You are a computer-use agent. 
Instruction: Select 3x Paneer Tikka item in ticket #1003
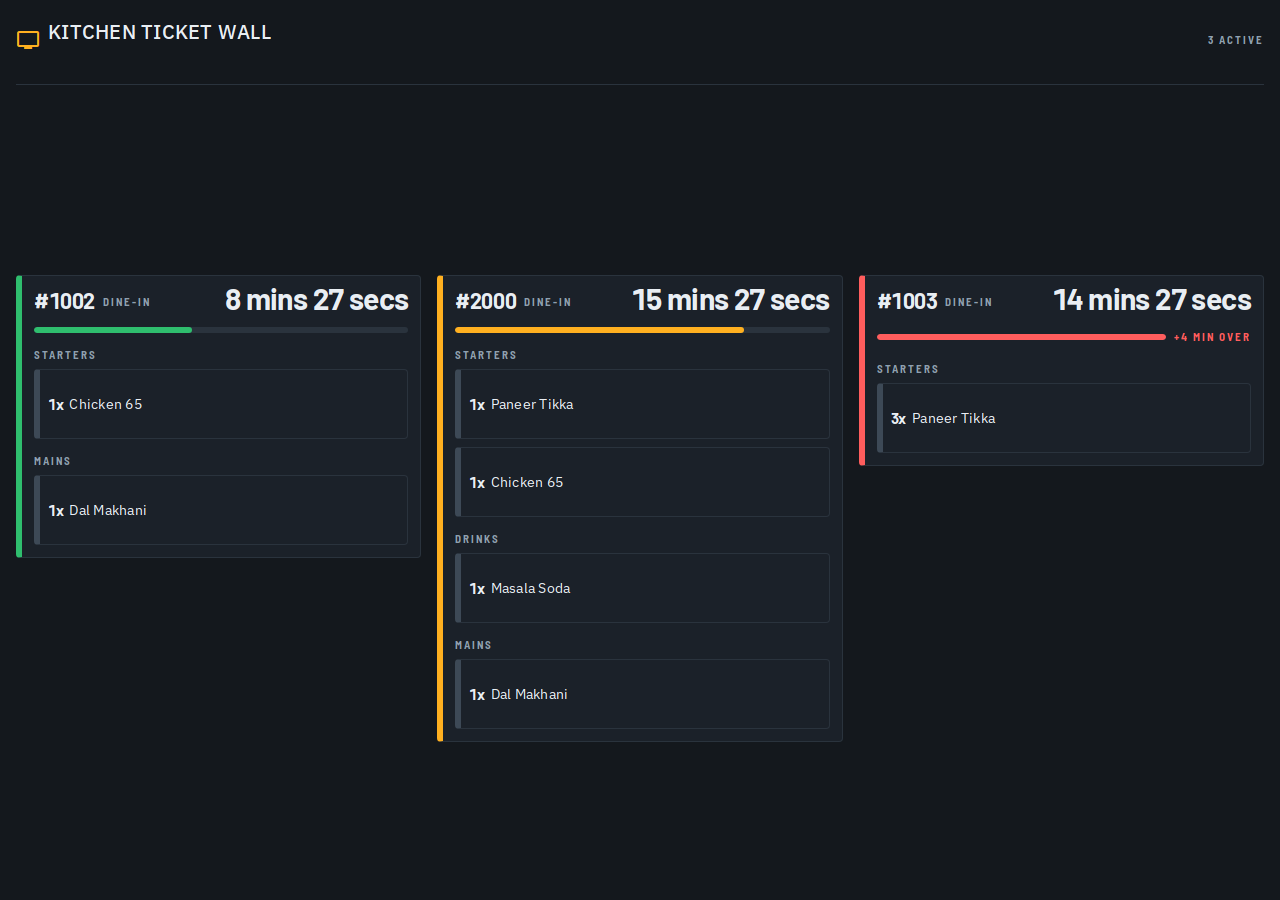1064,418
